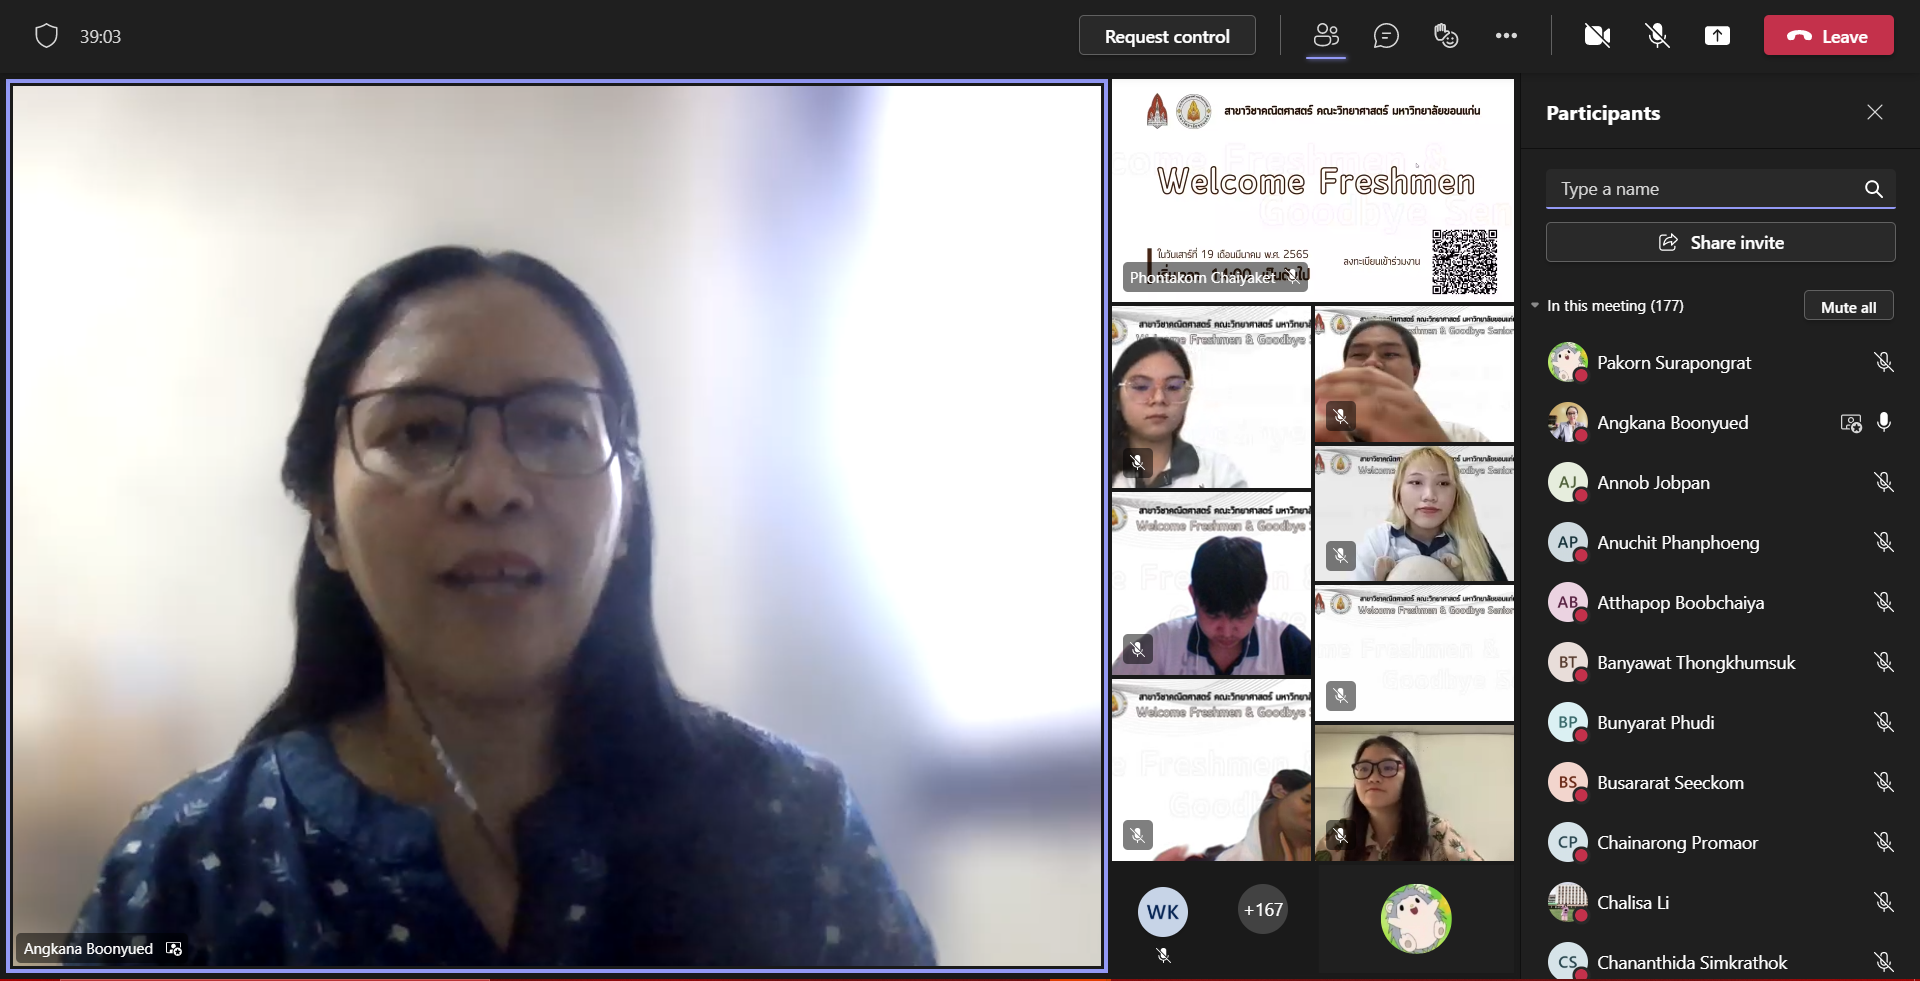The image size is (1920, 981).
Task: Select participant Chainarong Promaor
Action: 1720,842
